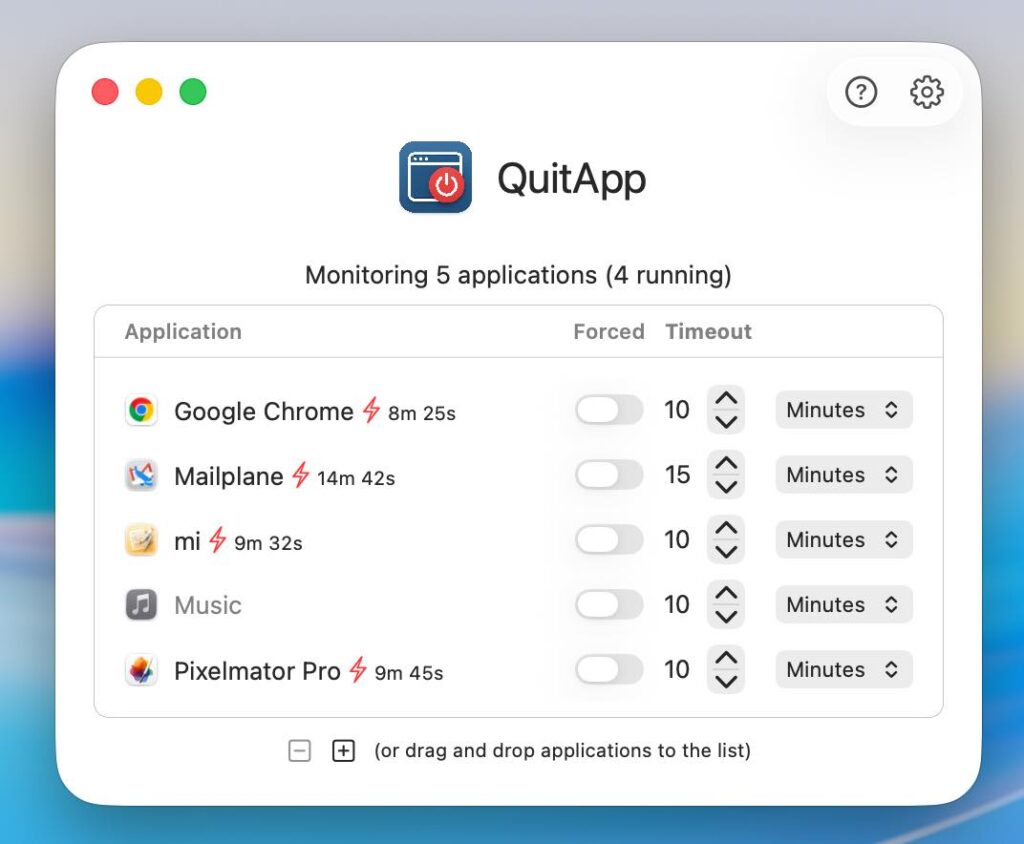Click the Pixelmator Pro app icon
This screenshot has height=844, width=1024.
coord(141,670)
